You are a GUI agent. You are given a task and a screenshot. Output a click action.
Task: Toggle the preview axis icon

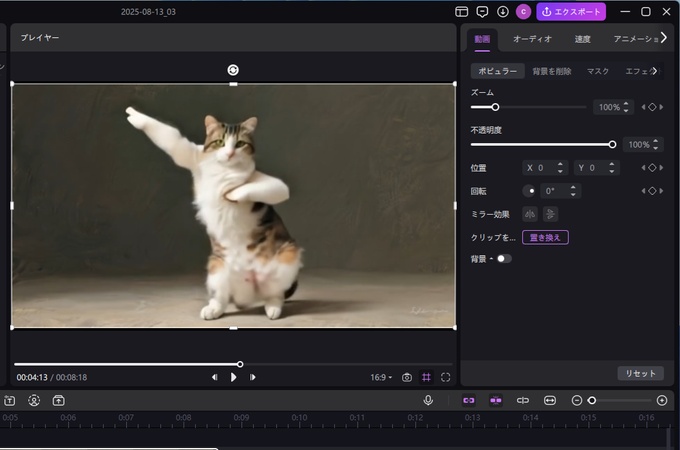pos(523,400)
